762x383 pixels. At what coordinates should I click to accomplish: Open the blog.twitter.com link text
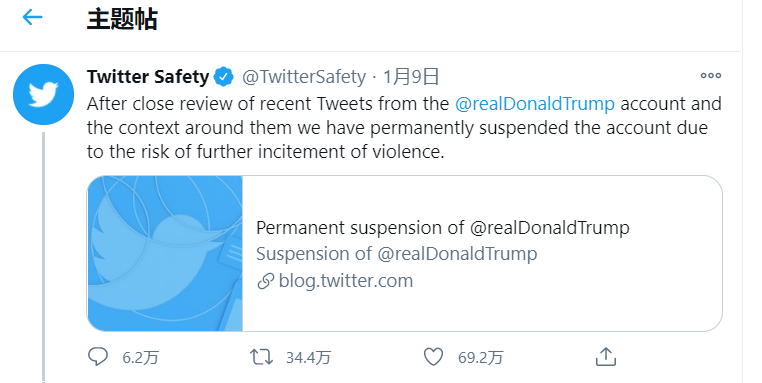[x=346, y=281]
